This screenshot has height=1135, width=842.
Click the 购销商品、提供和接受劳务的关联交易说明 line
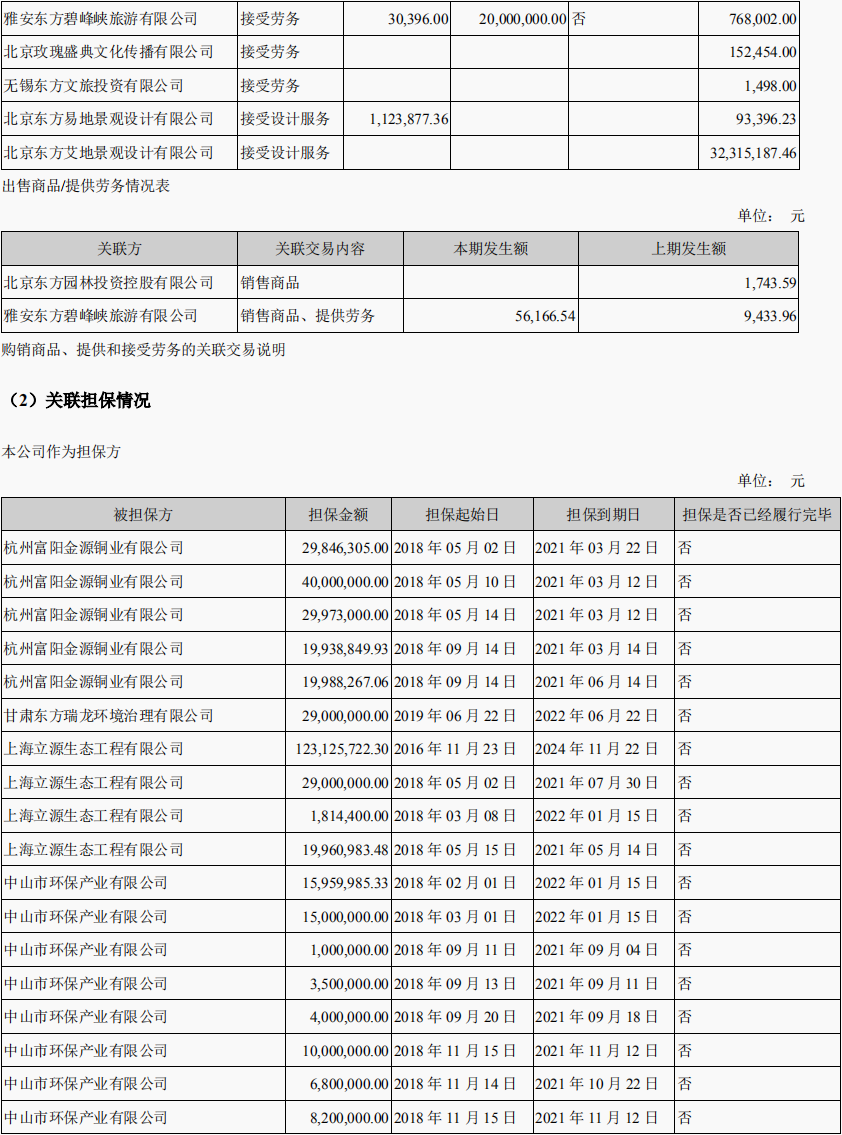tap(144, 350)
